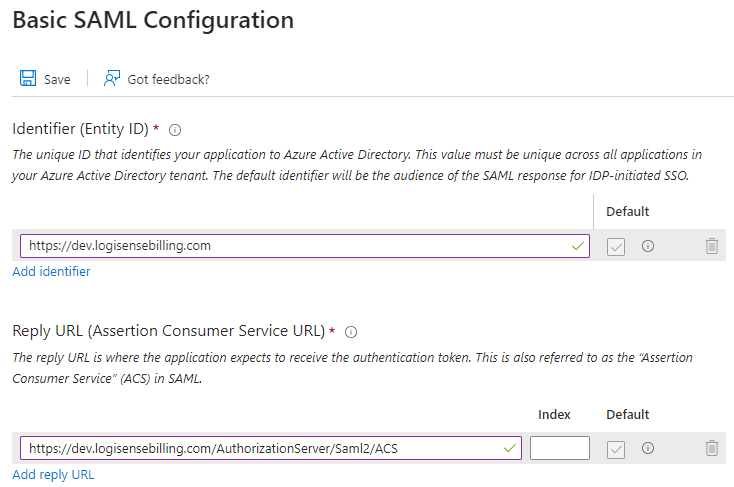Screen dimensions: 734x487
Task: Click the Index column header
Action: [554, 414]
